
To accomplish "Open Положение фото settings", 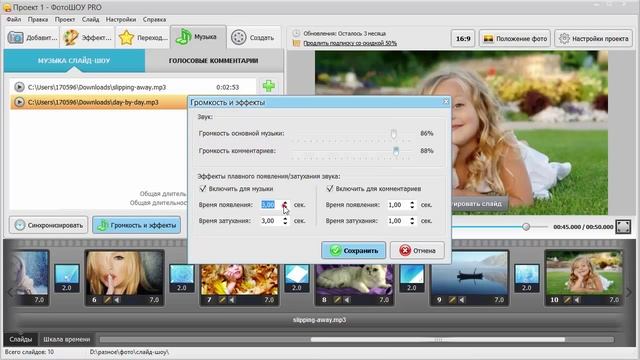I will (515, 39).
